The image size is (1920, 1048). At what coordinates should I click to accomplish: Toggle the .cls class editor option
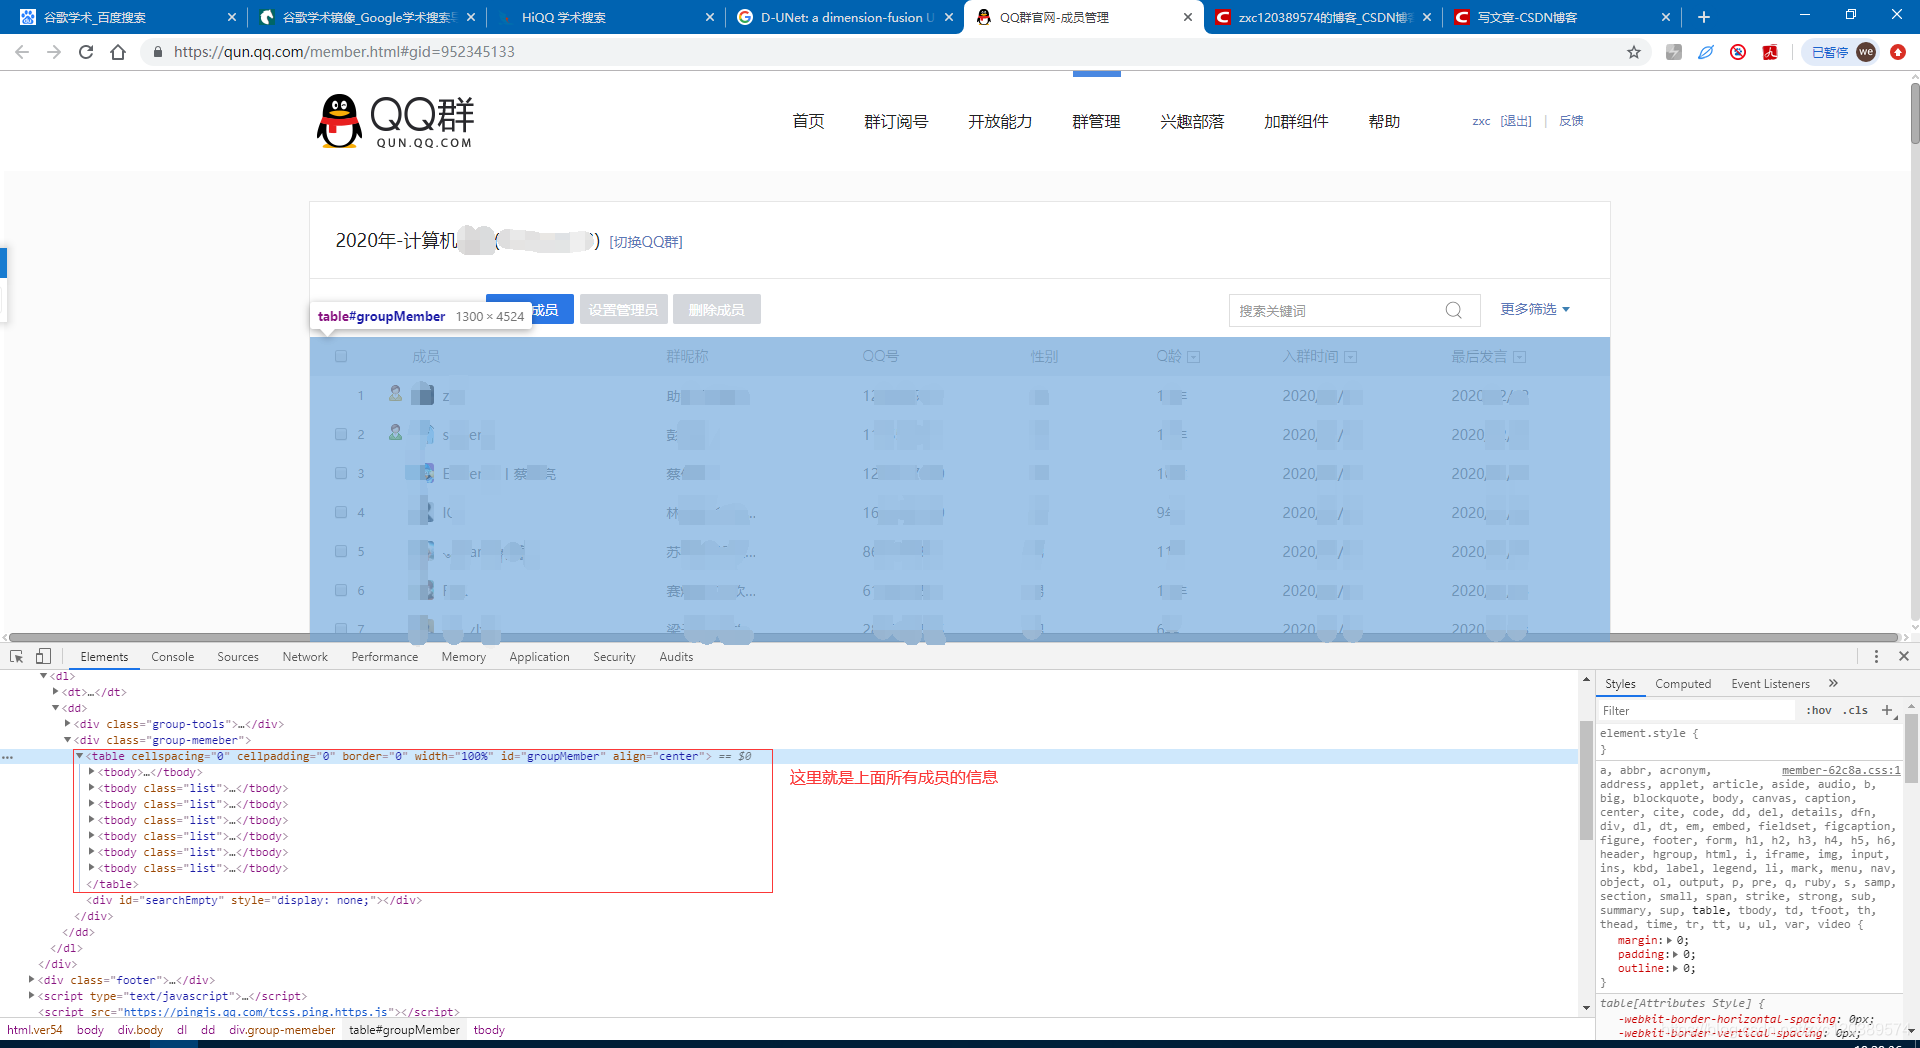(x=1857, y=710)
